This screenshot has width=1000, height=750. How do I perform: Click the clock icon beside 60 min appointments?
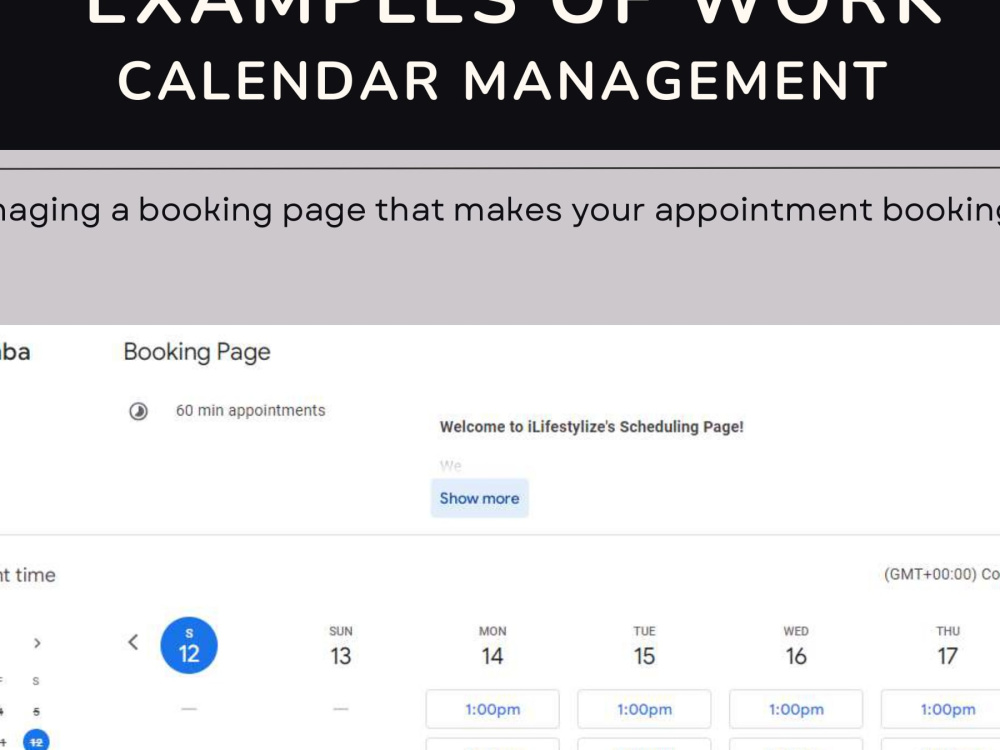tap(138, 411)
